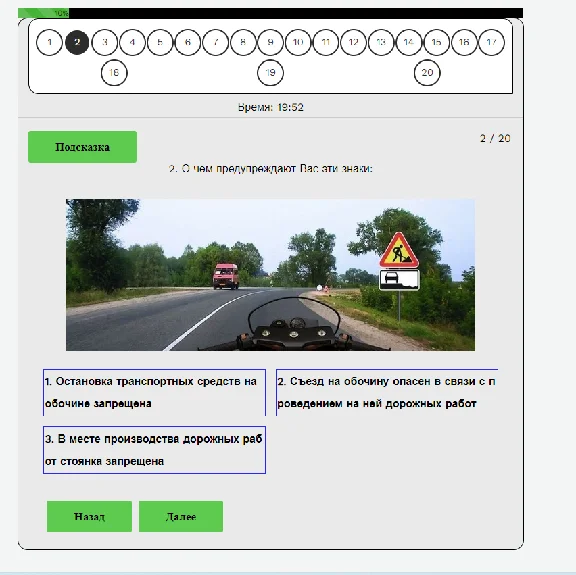Click the green test progress bar

43,13
